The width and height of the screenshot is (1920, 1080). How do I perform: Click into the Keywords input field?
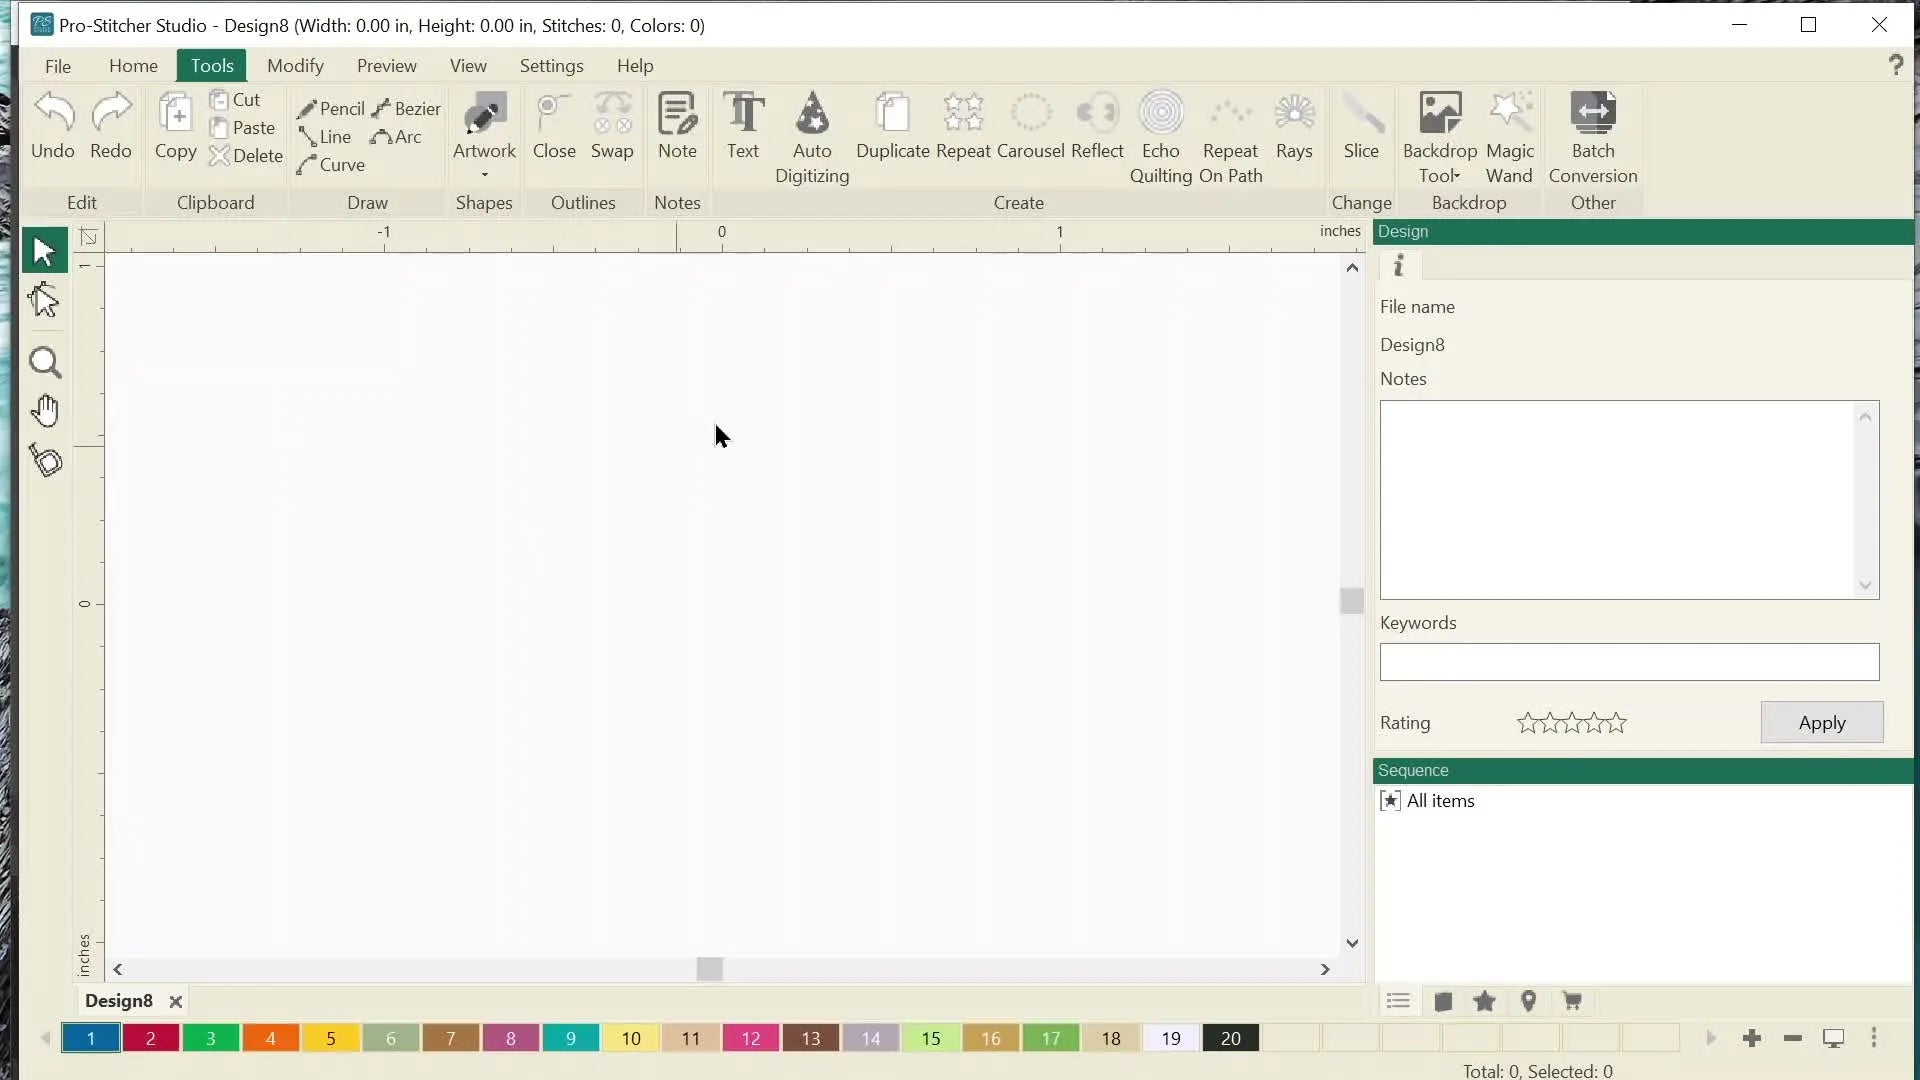pos(1629,662)
